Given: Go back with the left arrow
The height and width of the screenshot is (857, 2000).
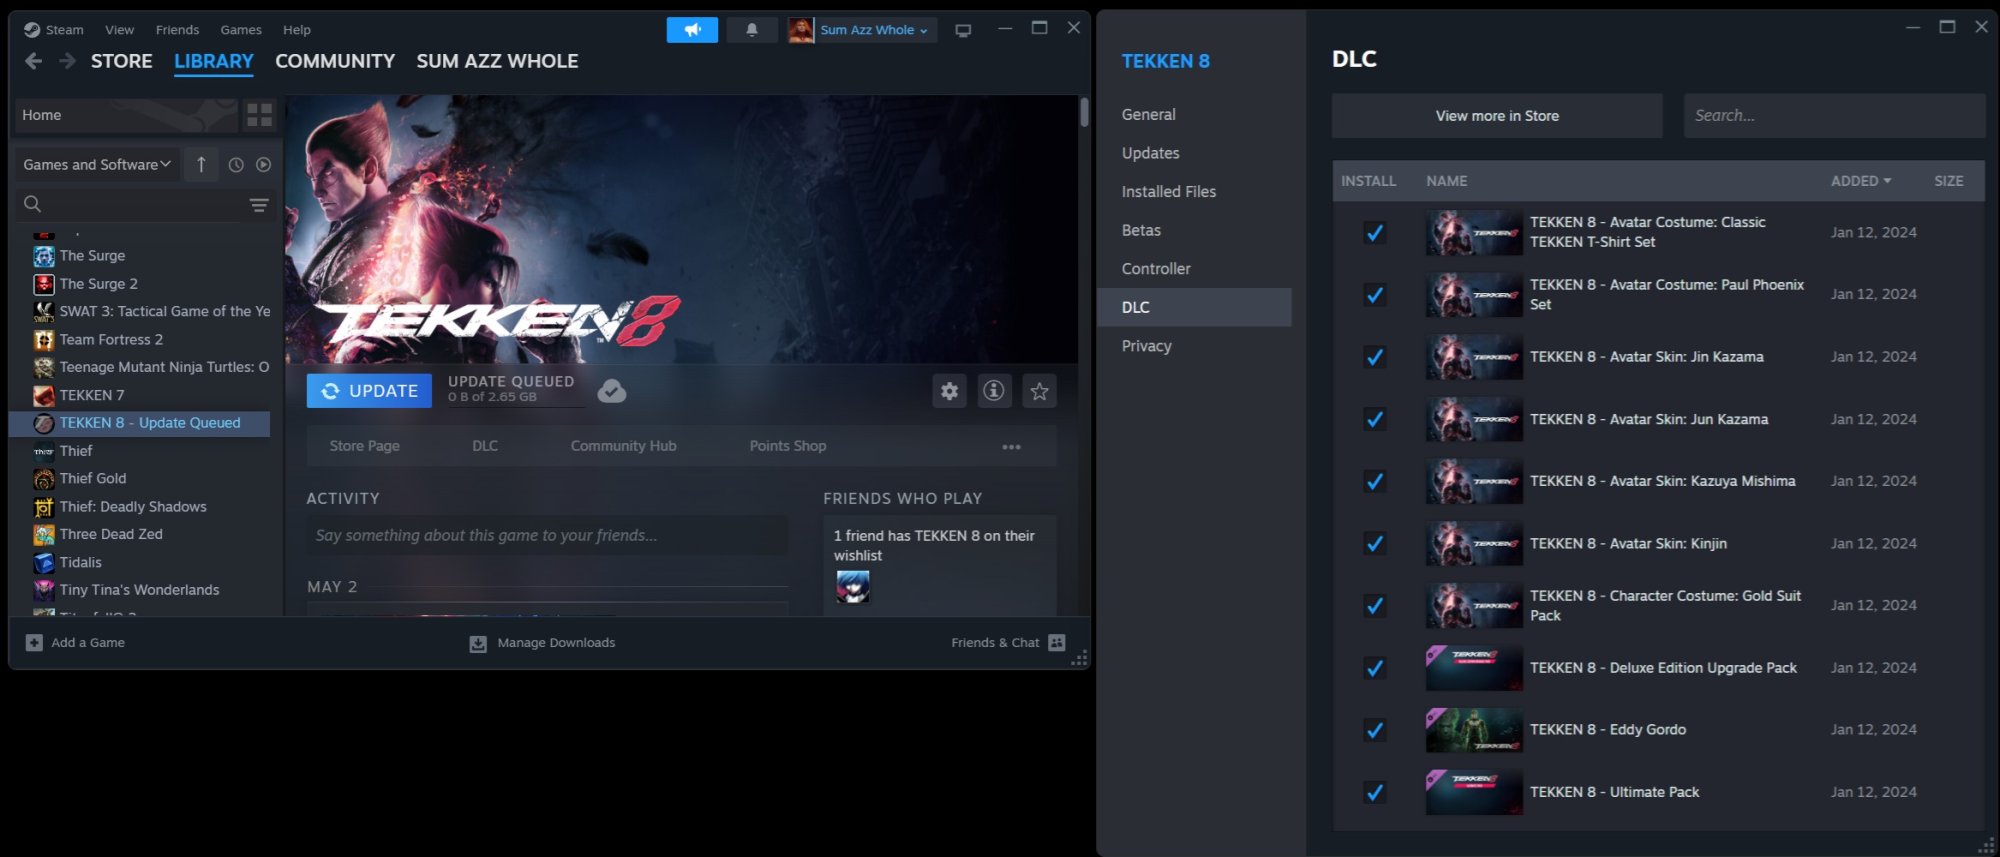Looking at the screenshot, I should pyautogui.click(x=33, y=61).
